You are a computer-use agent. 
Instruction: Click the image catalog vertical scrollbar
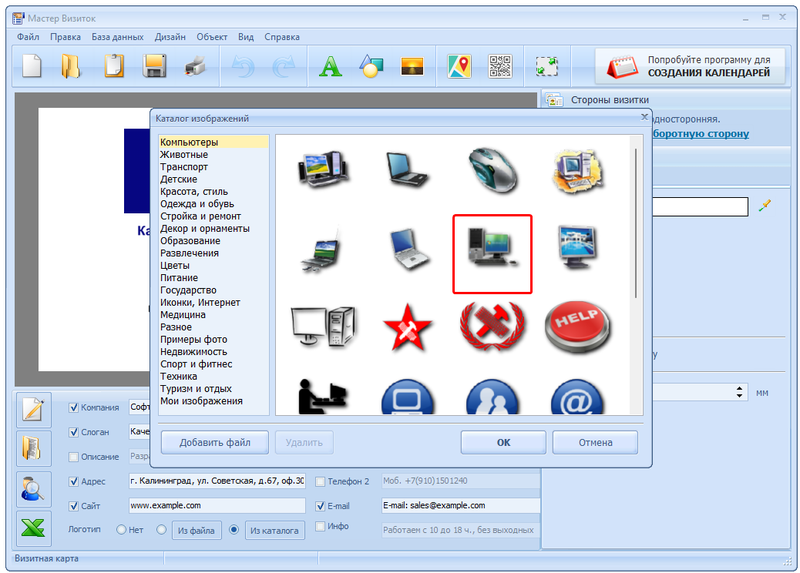point(637,220)
